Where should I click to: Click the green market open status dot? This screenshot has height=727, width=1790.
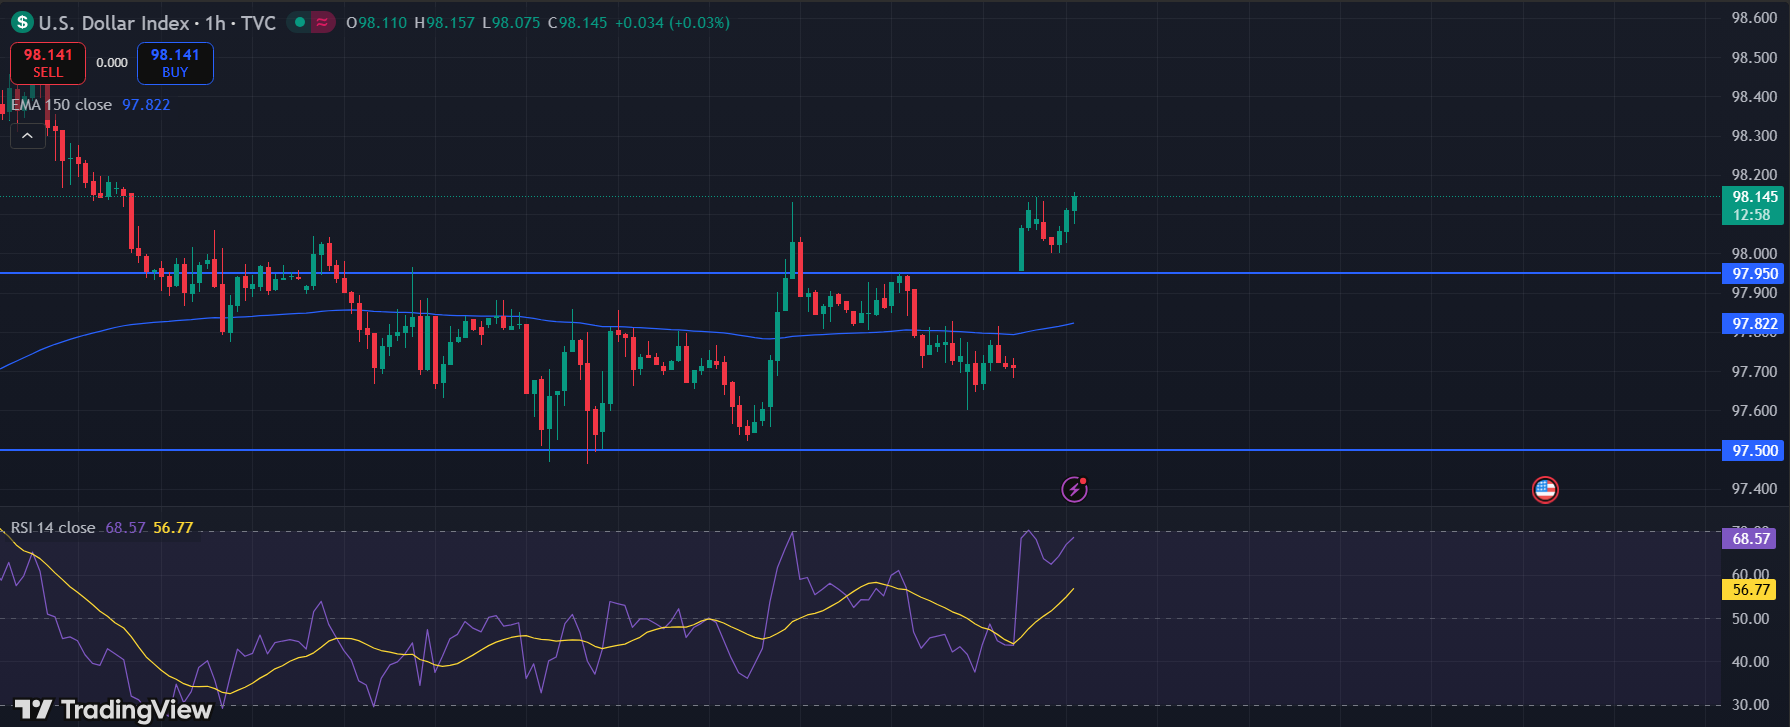tap(299, 22)
